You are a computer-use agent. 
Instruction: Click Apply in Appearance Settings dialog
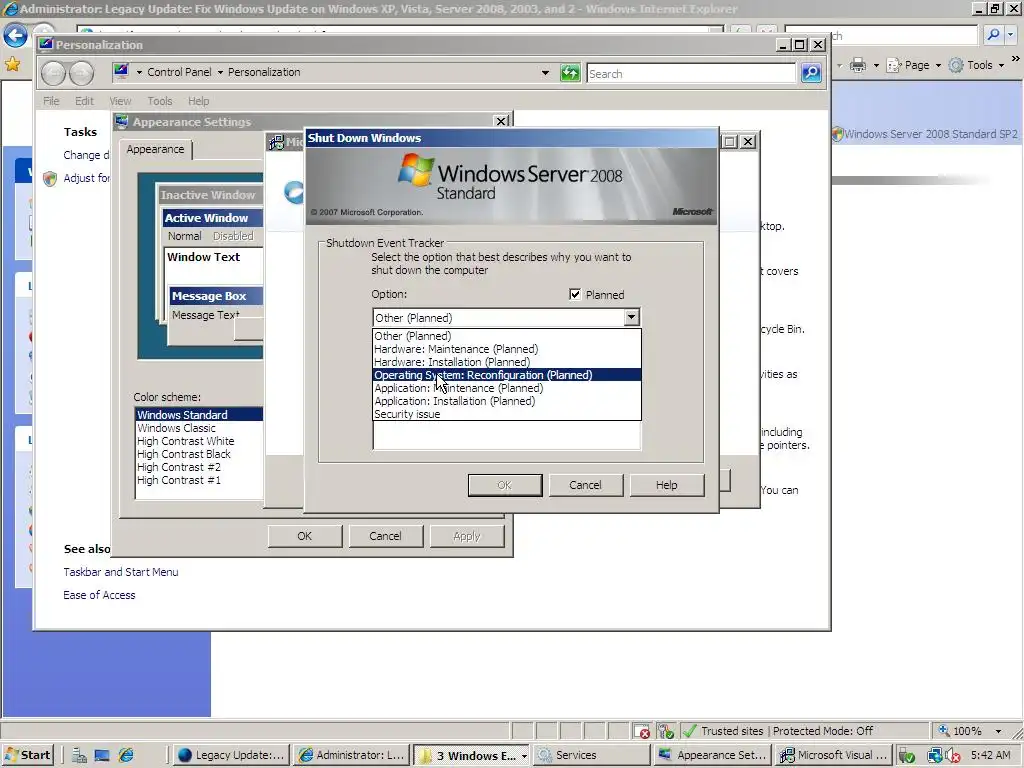(x=467, y=536)
